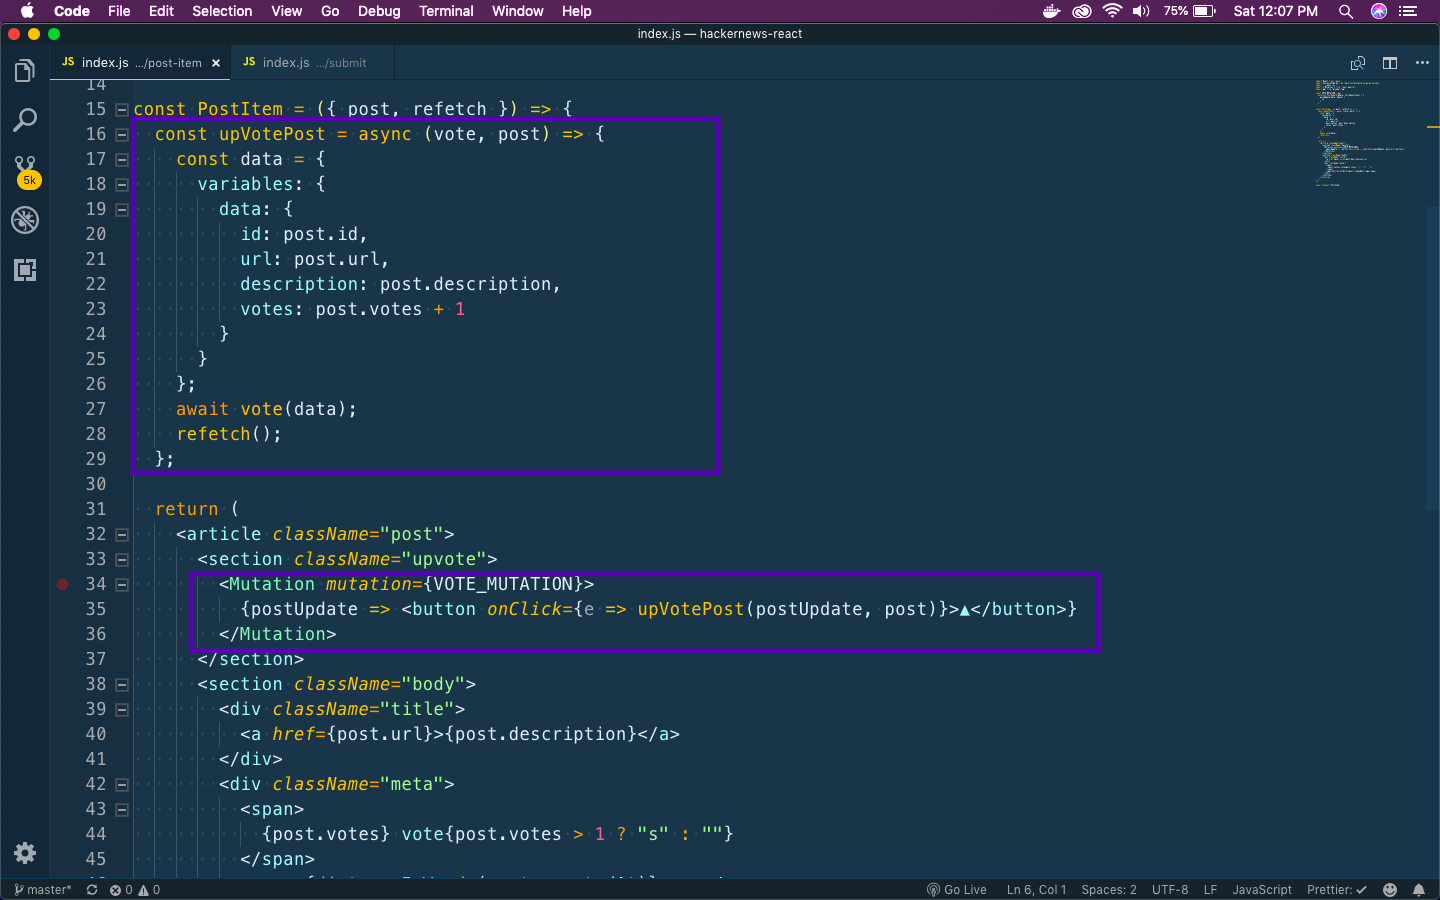Collapse the Mutation fold at line 34
Image resolution: width=1440 pixels, height=900 pixels.
point(122,584)
